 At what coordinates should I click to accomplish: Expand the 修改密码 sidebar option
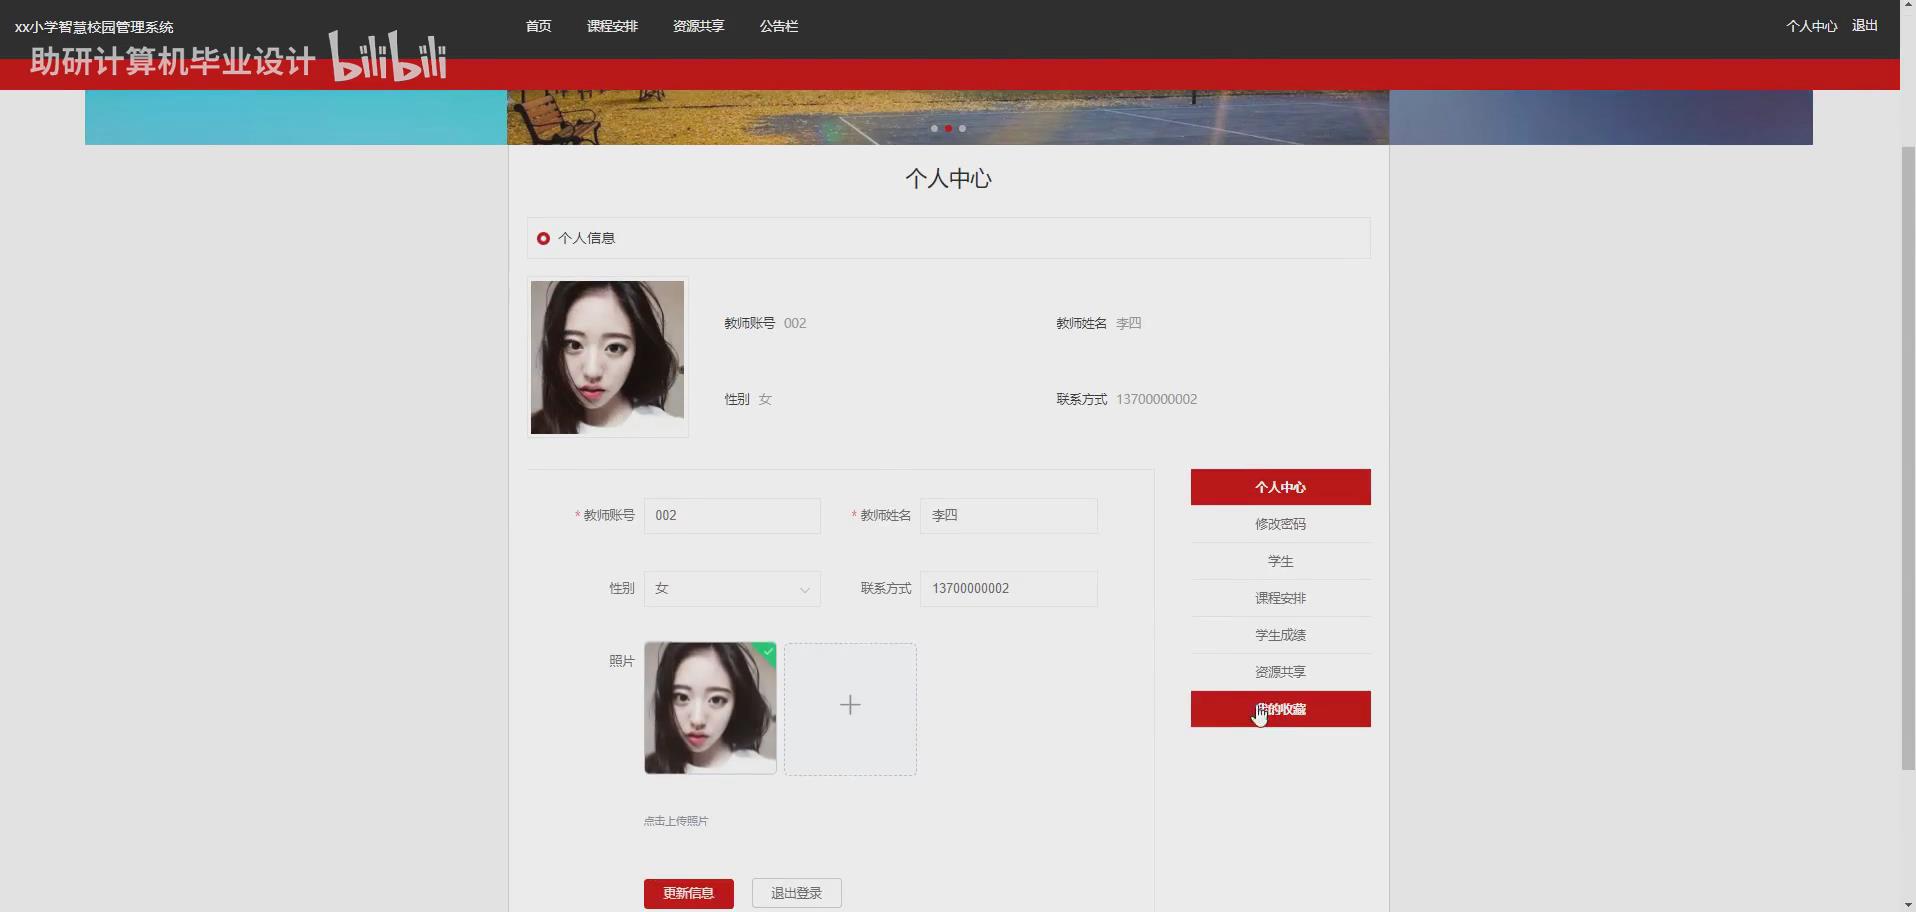(x=1279, y=523)
